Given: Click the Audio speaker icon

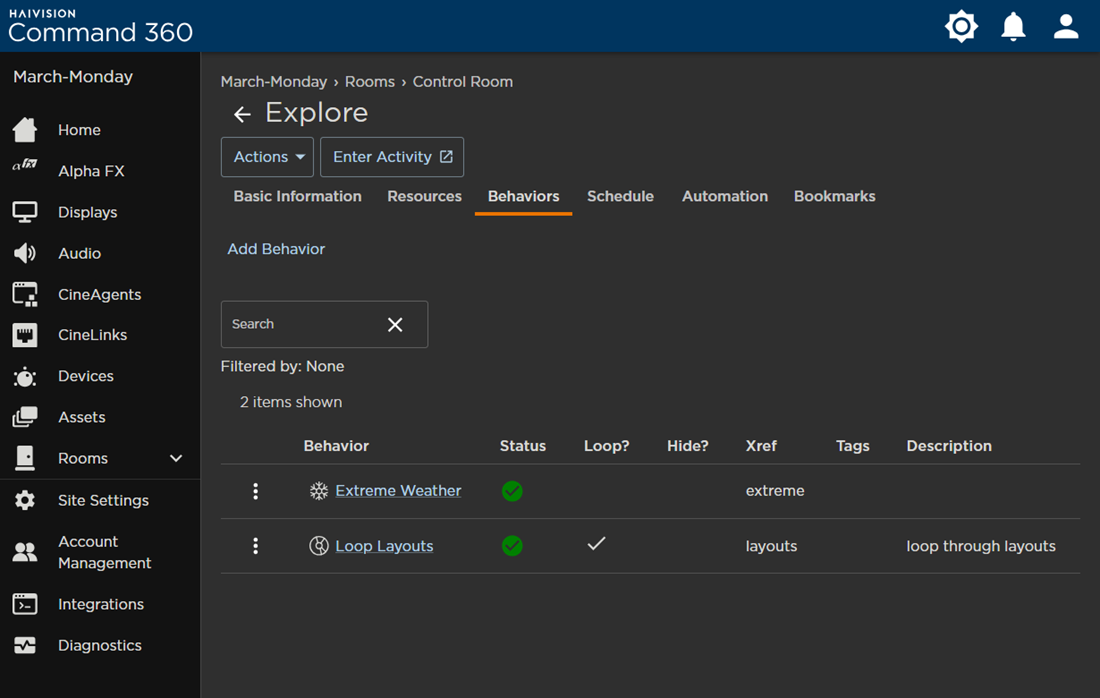Looking at the screenshot, I should pyautogui.click(x=25, y=253).
